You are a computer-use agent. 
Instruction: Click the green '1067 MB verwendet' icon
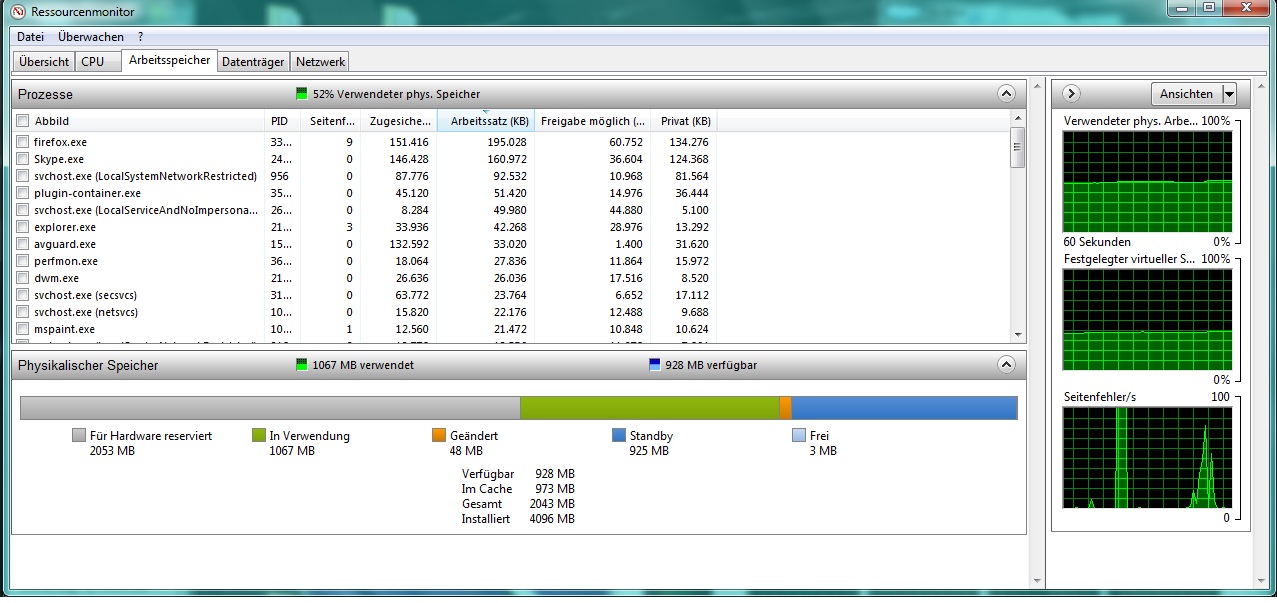(x=302, y=365)
